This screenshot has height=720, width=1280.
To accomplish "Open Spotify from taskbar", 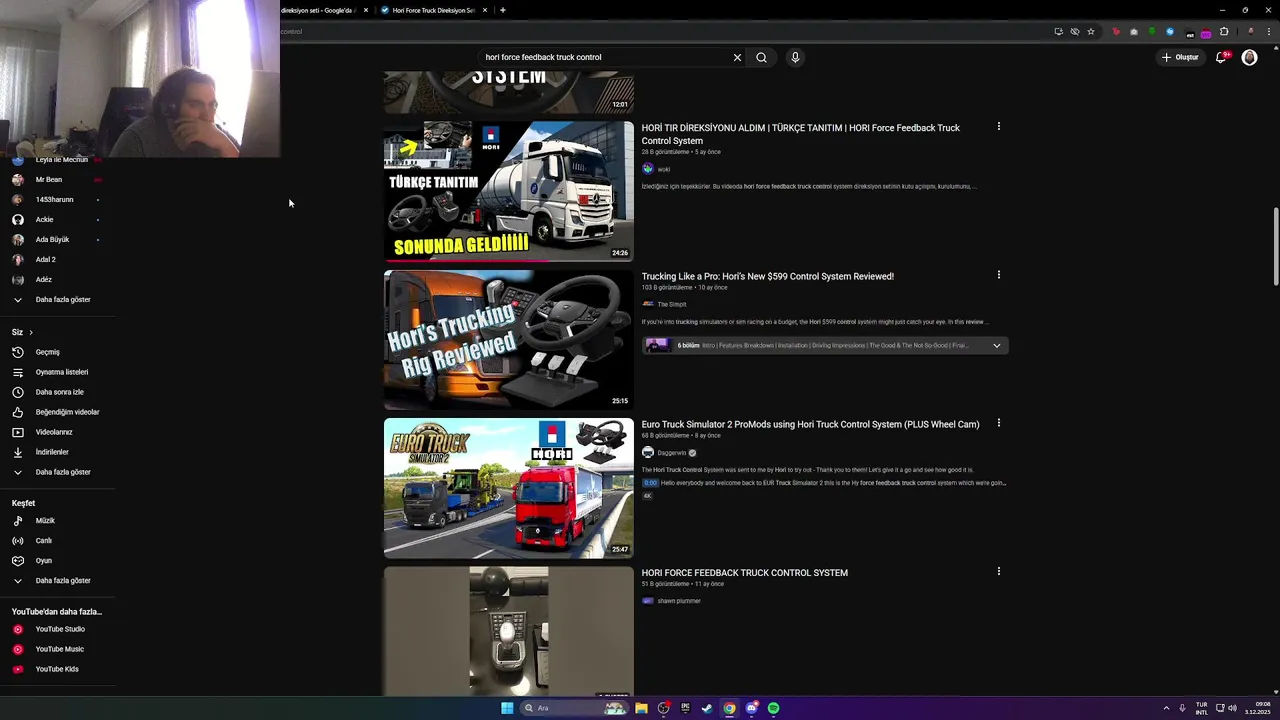I will click(773, 708).
